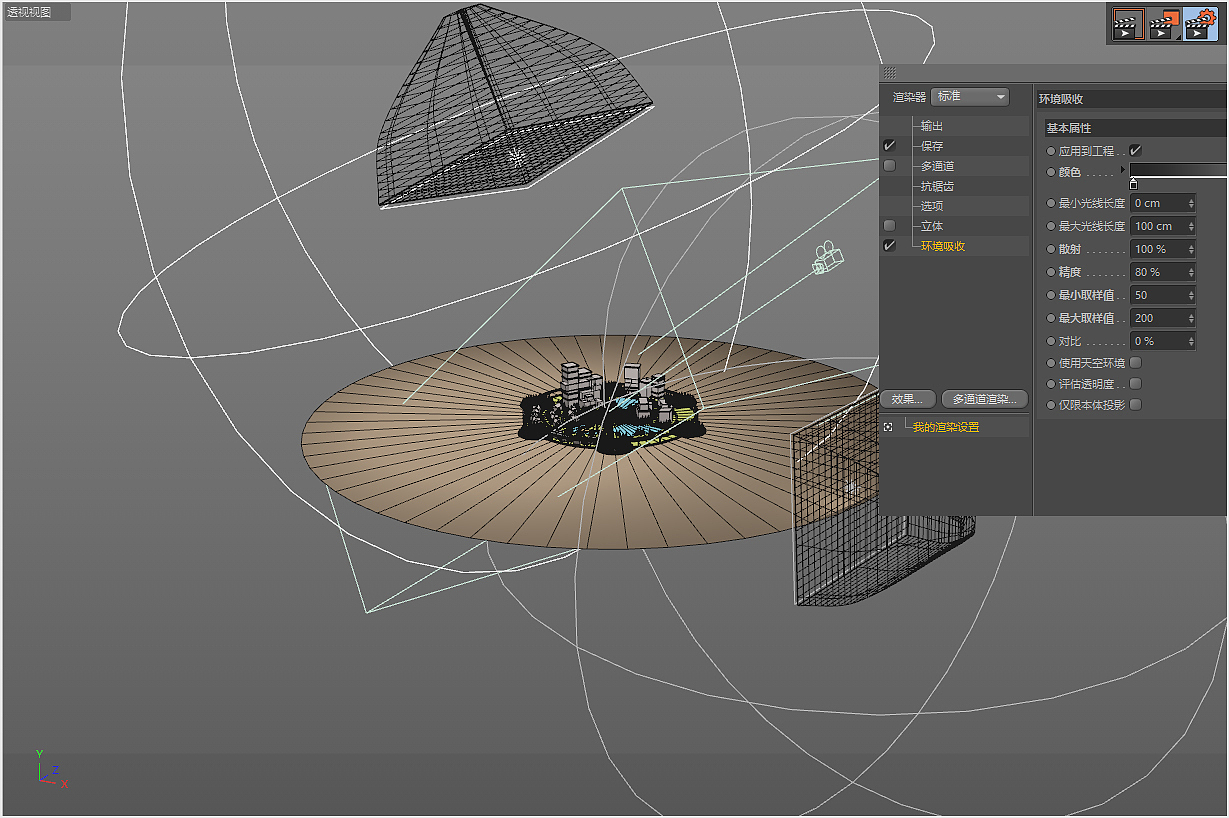The width and height of the screenshot is (1229, 818).
Task: Select the 环境吸收 settings page
Action: point(943,246)
